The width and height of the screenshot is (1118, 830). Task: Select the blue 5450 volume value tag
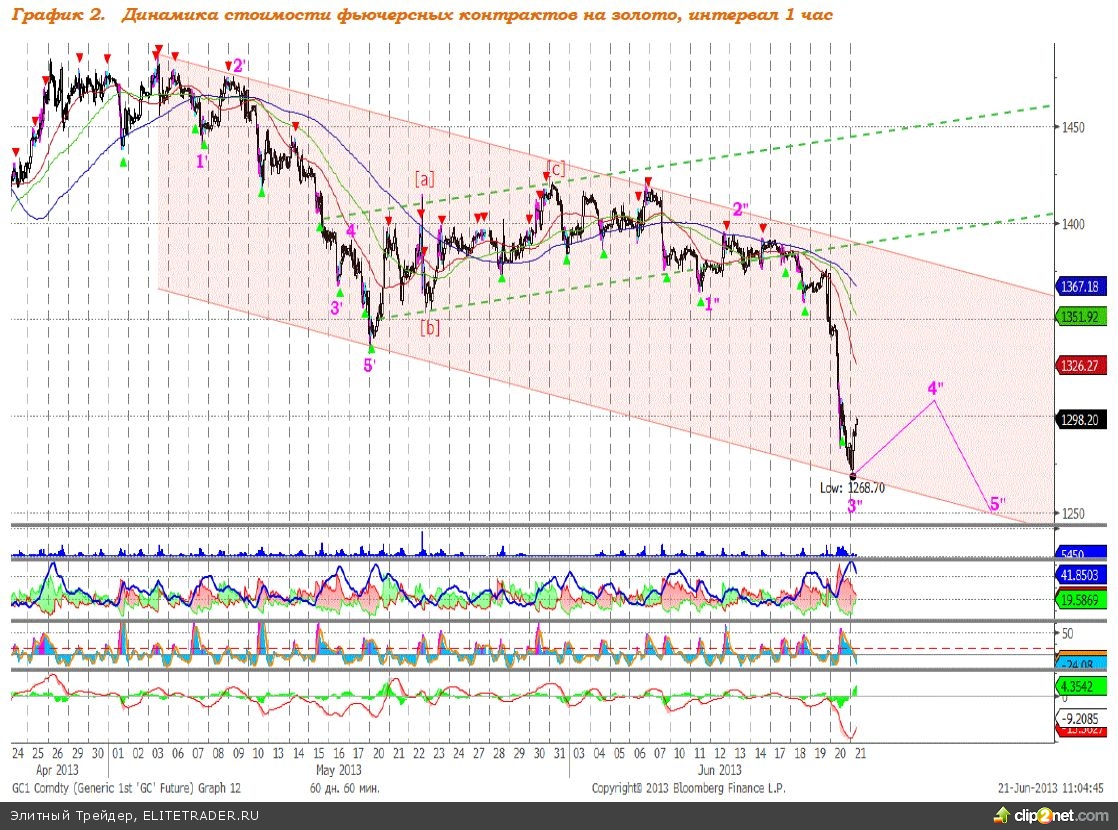point(1074,552)
